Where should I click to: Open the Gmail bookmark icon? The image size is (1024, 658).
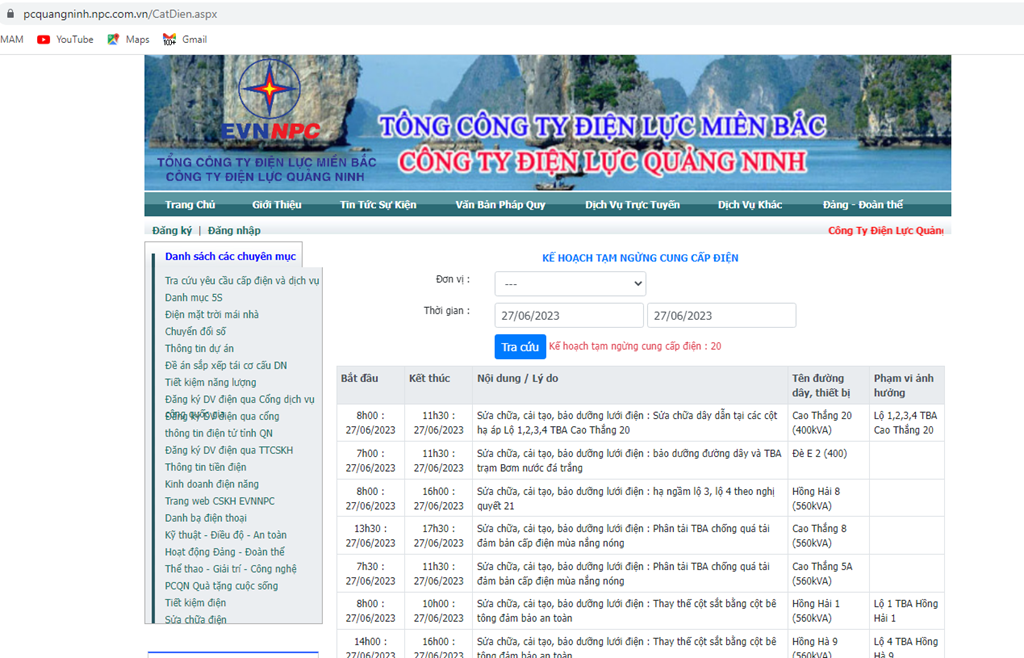tap(169, 39)
